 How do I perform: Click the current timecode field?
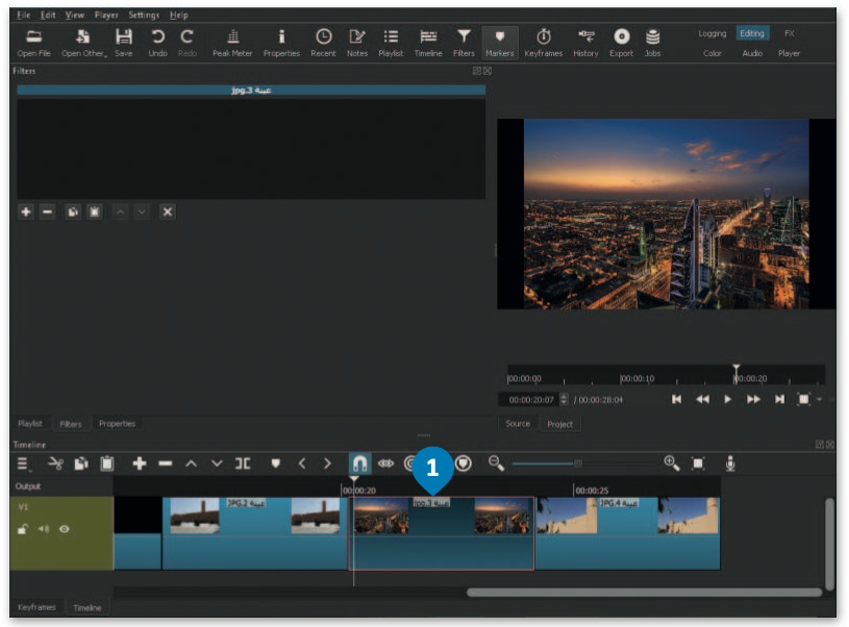click(533, 400)
